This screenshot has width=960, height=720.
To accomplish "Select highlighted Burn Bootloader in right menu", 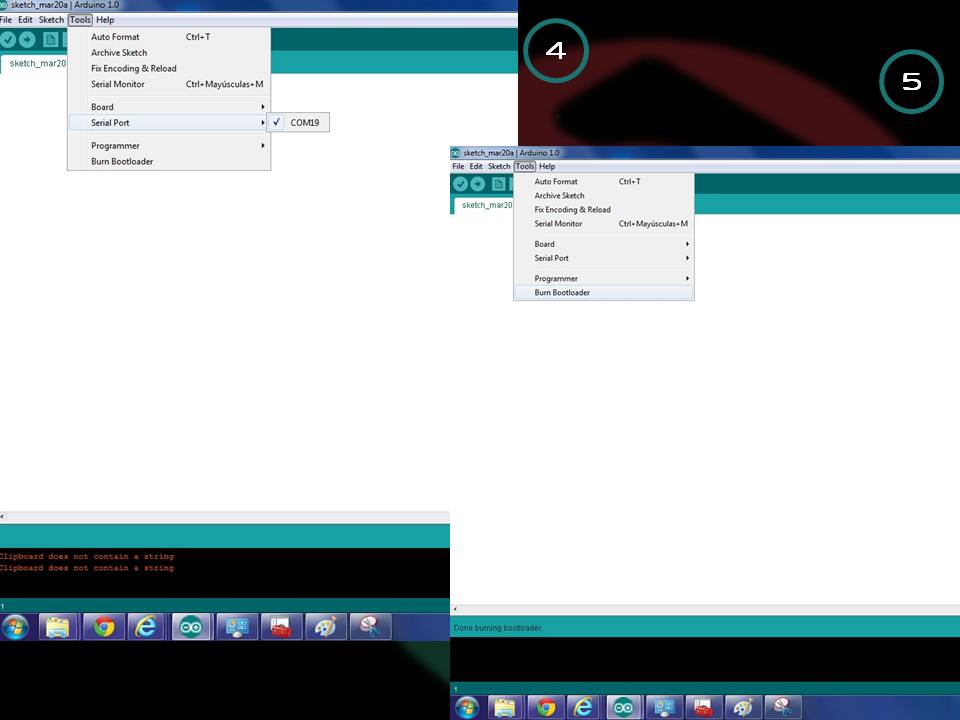I will click(604, 293).
